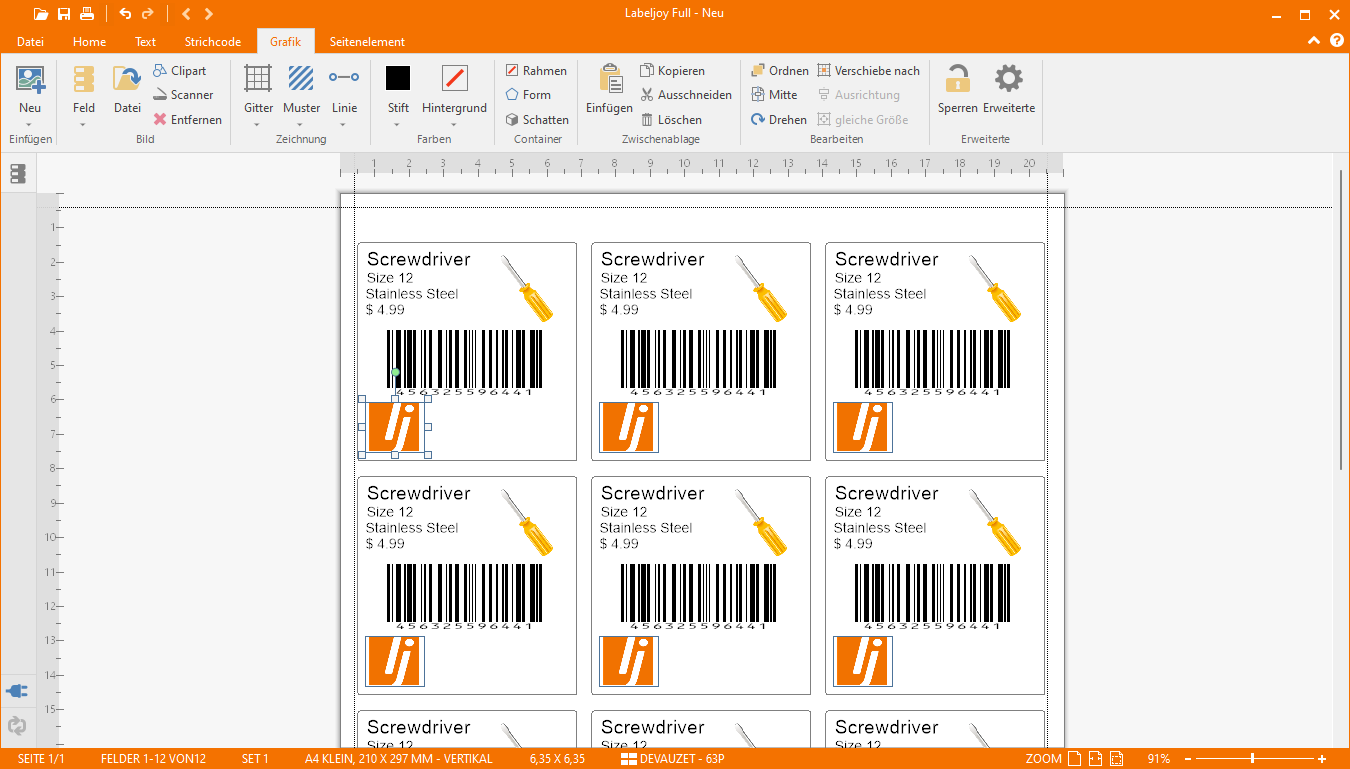Open Ordnen arrange options
This screenshot has width=1350, height=769.
(x=779, y=71)
